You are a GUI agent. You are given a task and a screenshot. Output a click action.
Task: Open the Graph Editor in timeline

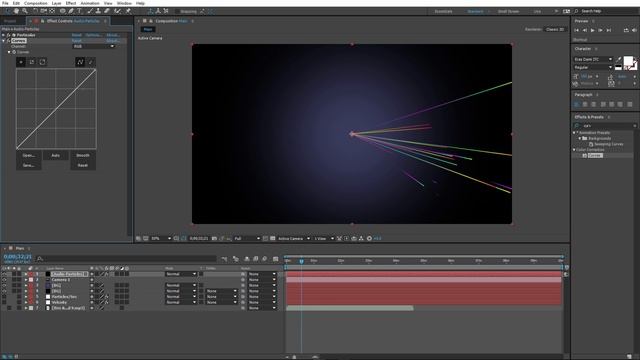[x=276, y=259]
